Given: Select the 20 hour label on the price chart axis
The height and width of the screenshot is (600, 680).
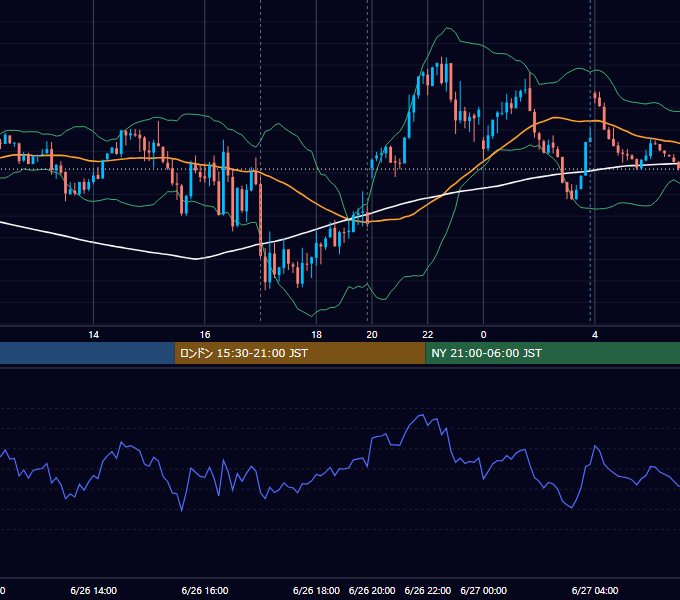Looking at the screenshot, I should [372, 335].
